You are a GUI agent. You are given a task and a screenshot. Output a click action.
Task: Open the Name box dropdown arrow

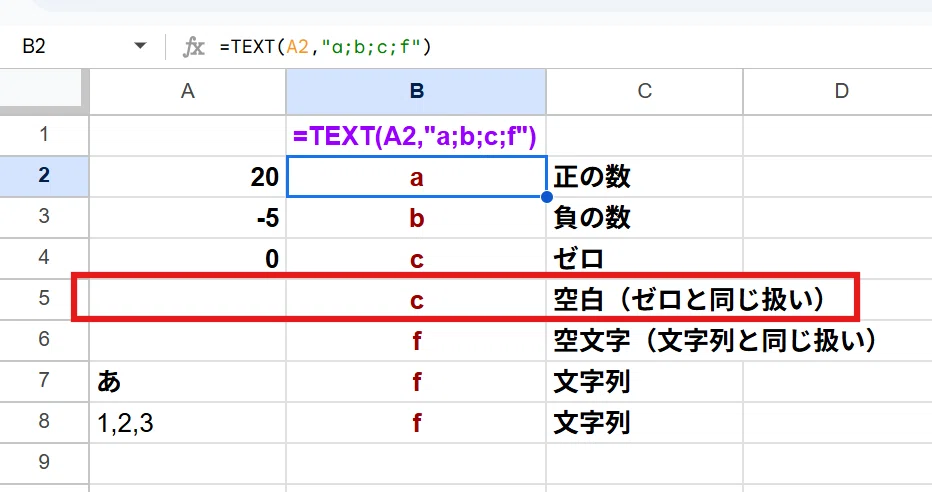pyautogui.click(x=140, y=46)
